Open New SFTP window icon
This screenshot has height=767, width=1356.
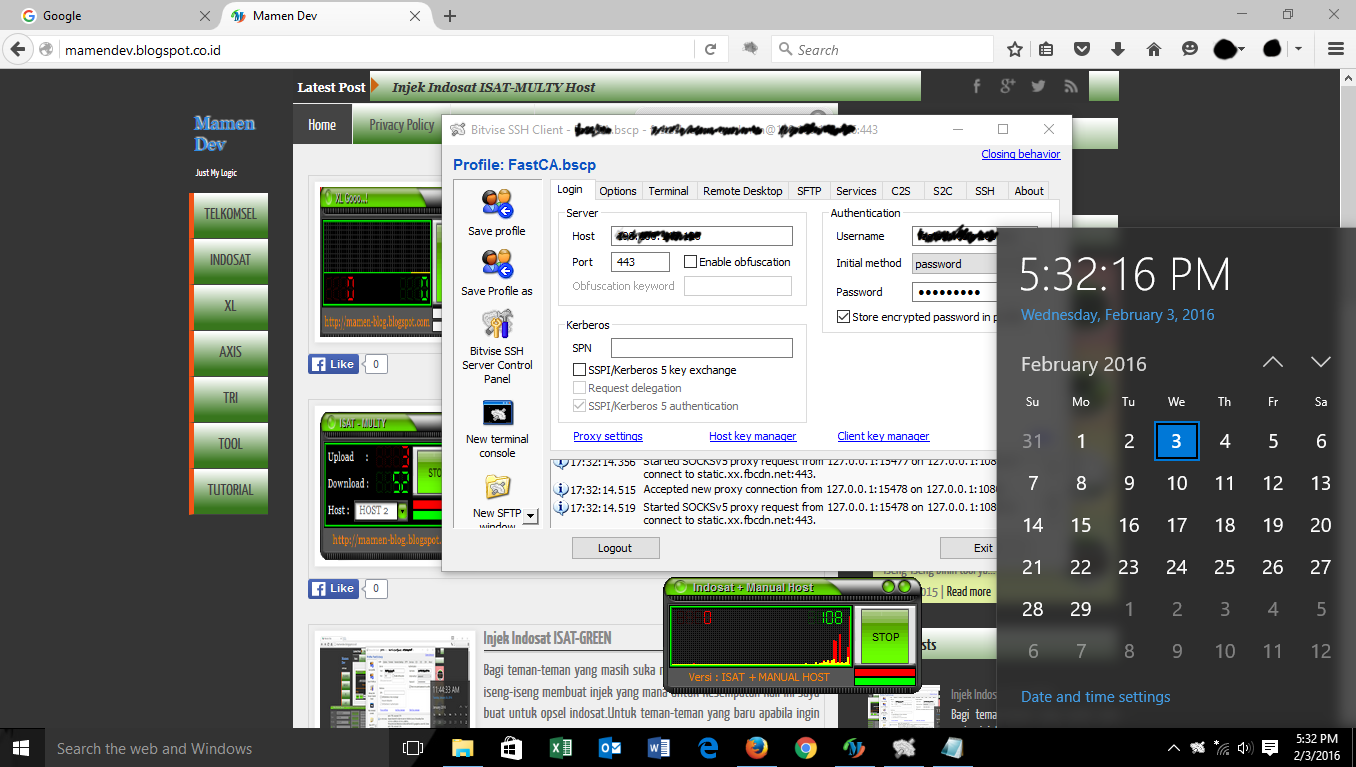497,487
